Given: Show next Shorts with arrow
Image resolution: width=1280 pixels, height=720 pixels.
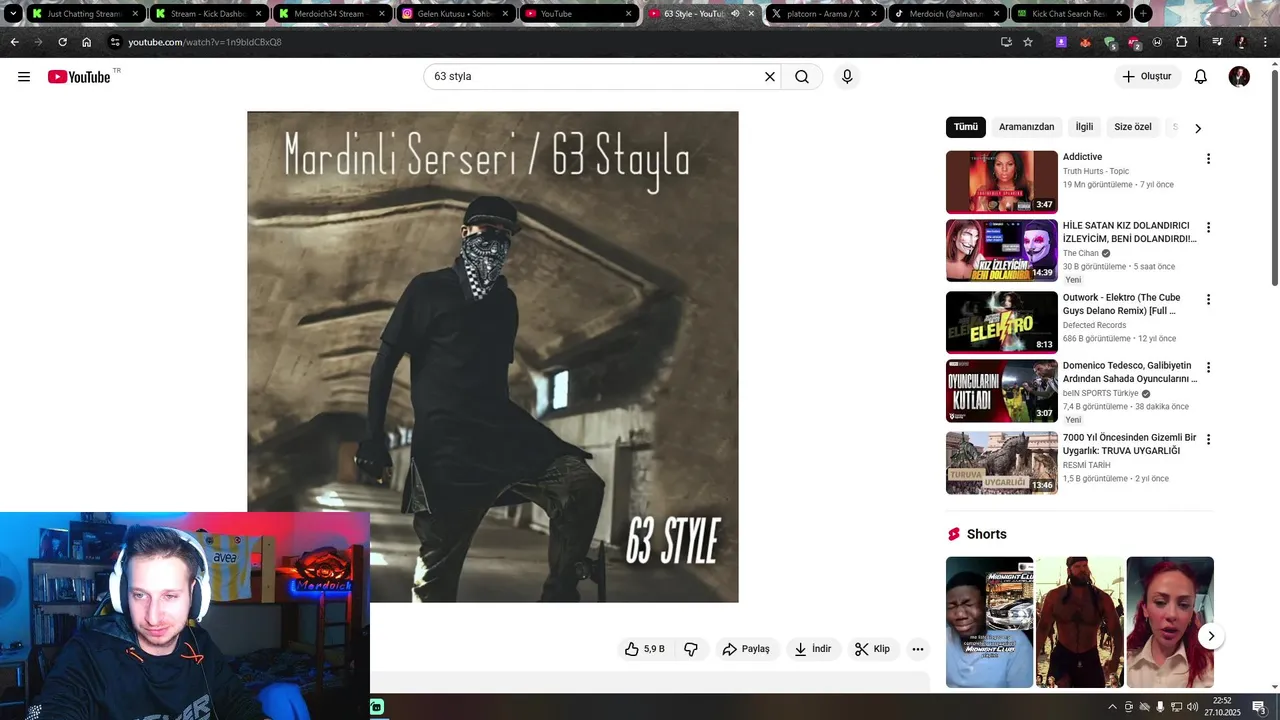Looking at the screenshot, I should point(1211,636).
